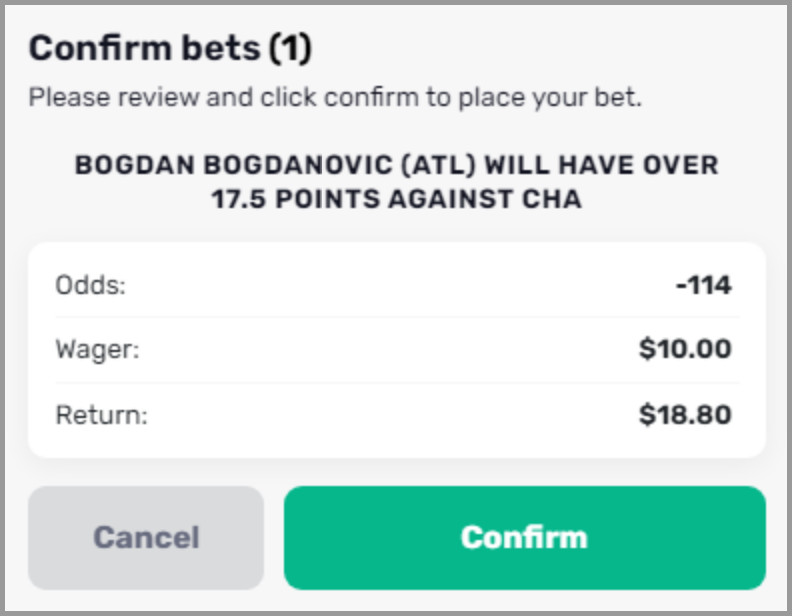Click 'CHA' opponent abbreviation in heading

552,198
